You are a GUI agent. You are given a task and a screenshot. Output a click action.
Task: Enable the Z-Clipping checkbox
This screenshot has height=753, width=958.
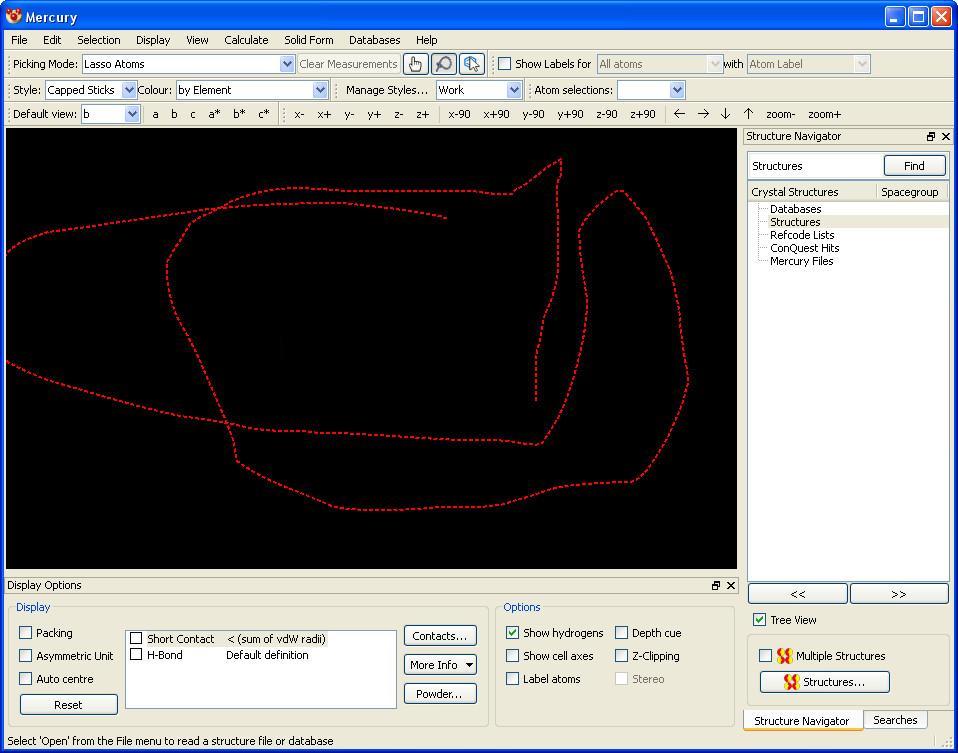tap(621, 656)
